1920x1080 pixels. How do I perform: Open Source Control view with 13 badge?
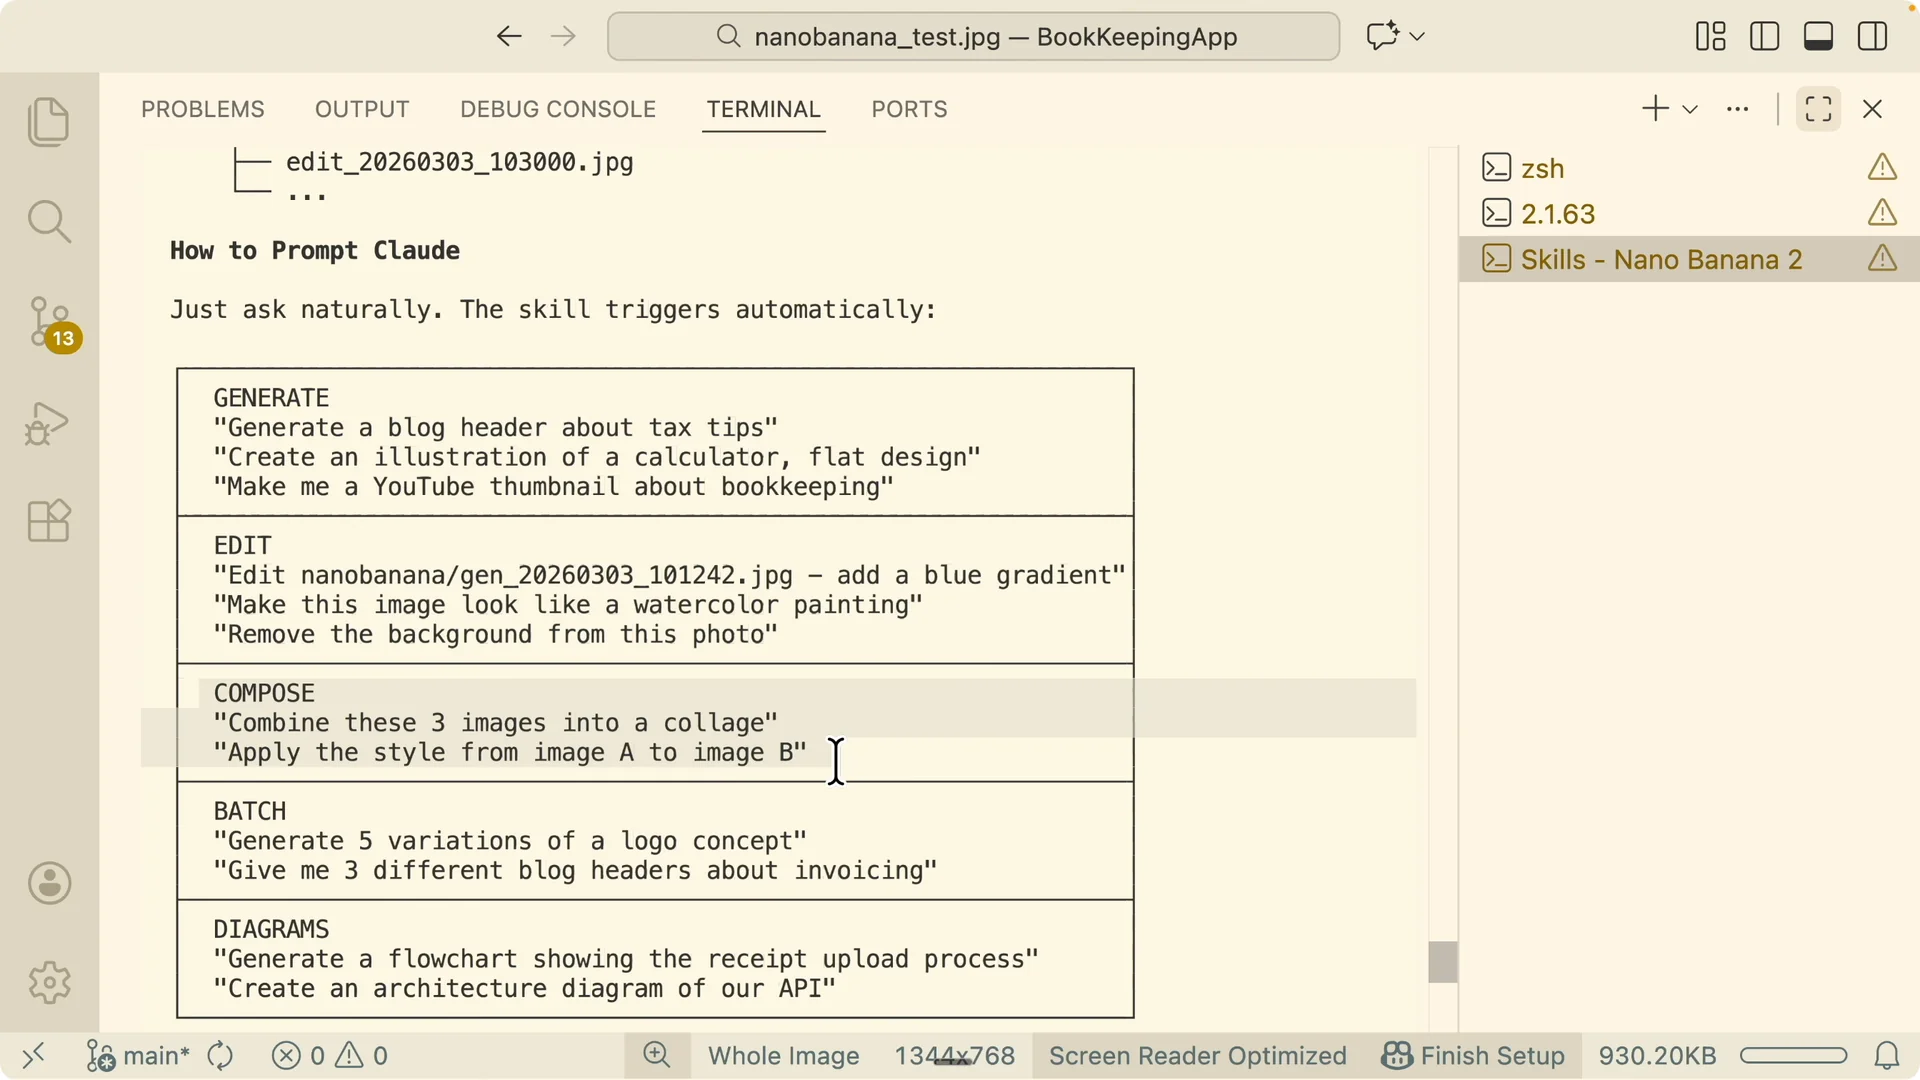[52, 324]
